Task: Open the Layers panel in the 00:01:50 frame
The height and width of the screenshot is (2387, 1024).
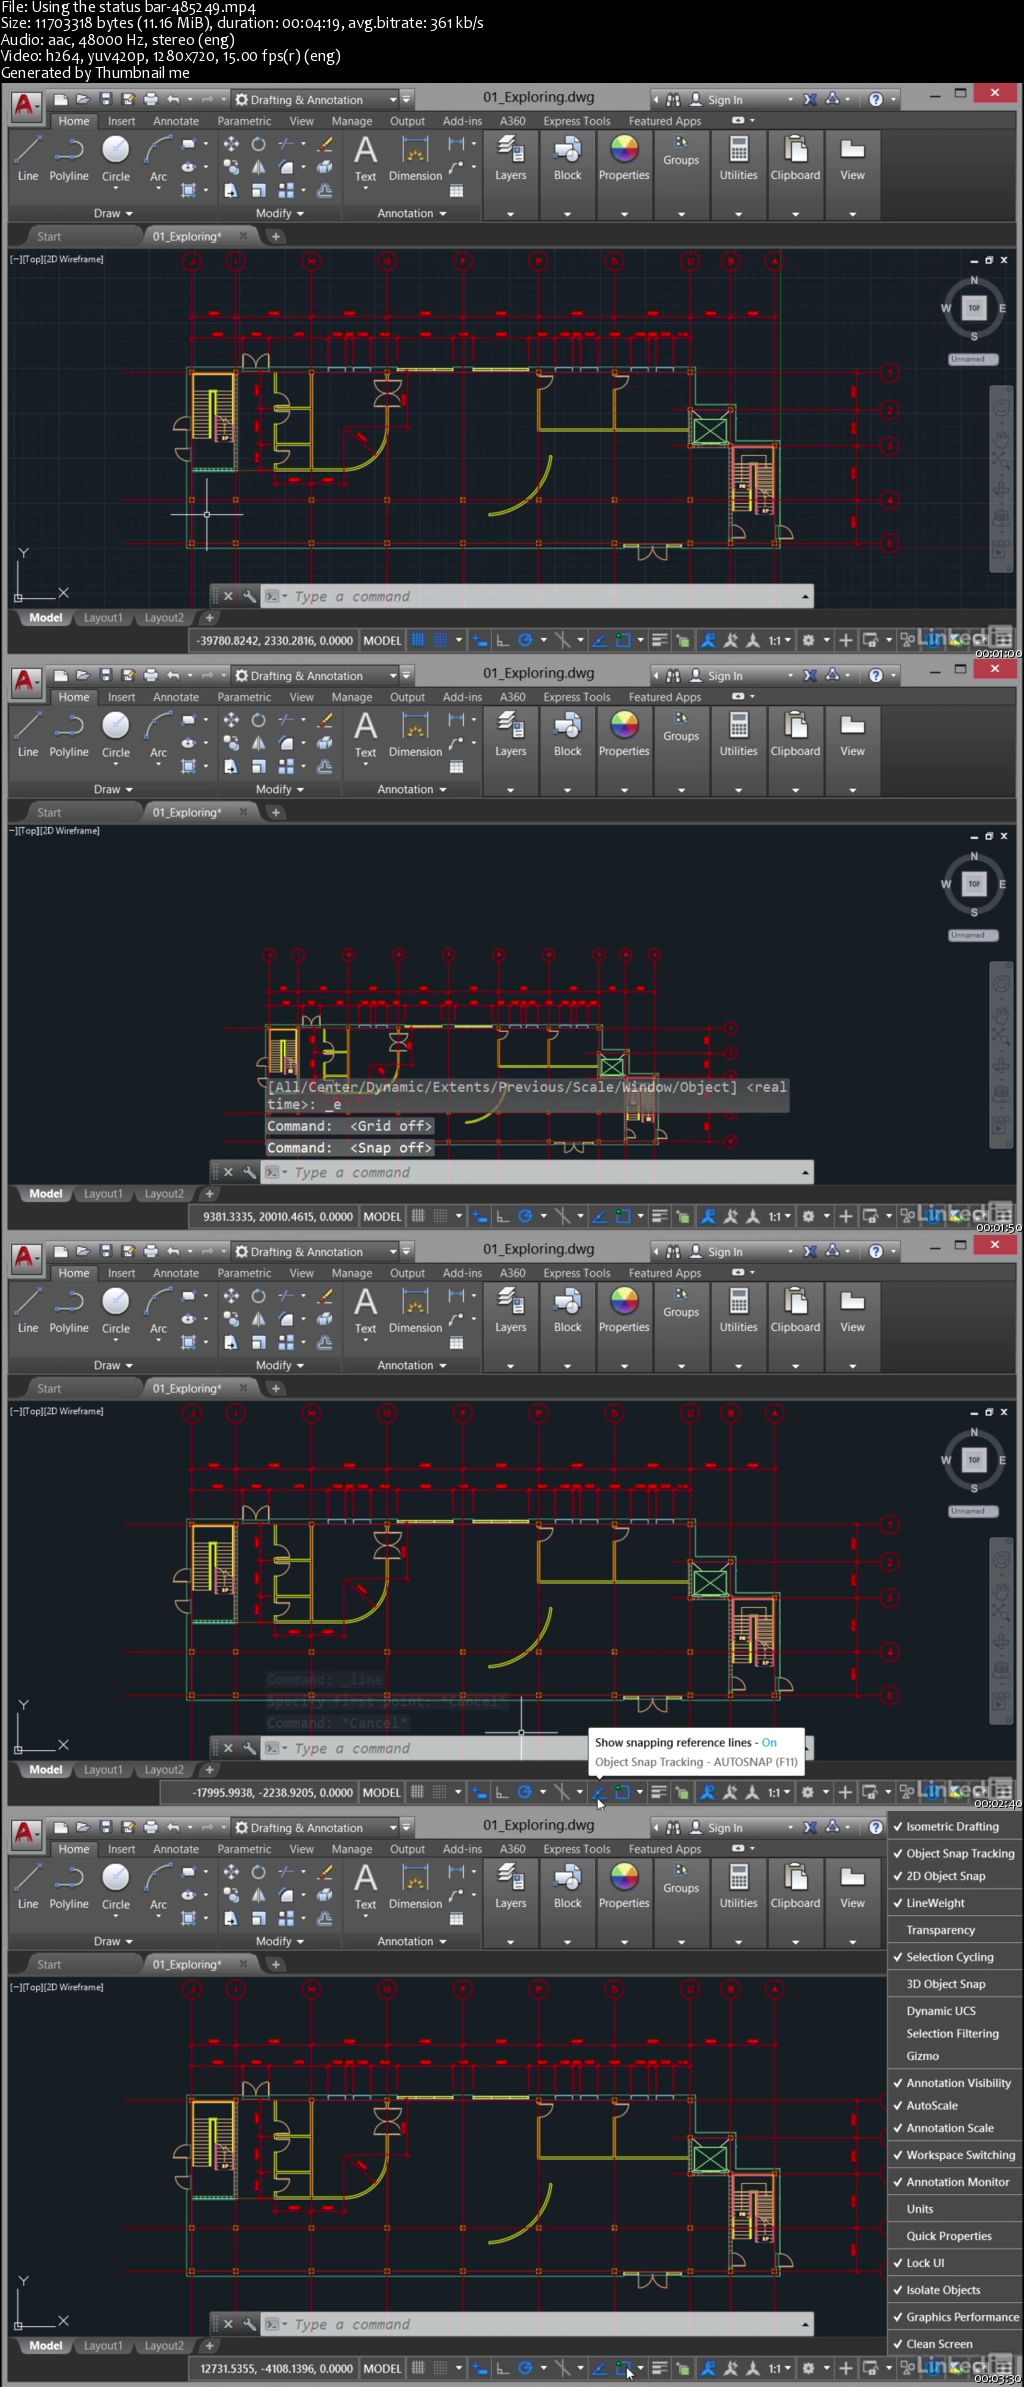Action: click(x=510, y=734)
